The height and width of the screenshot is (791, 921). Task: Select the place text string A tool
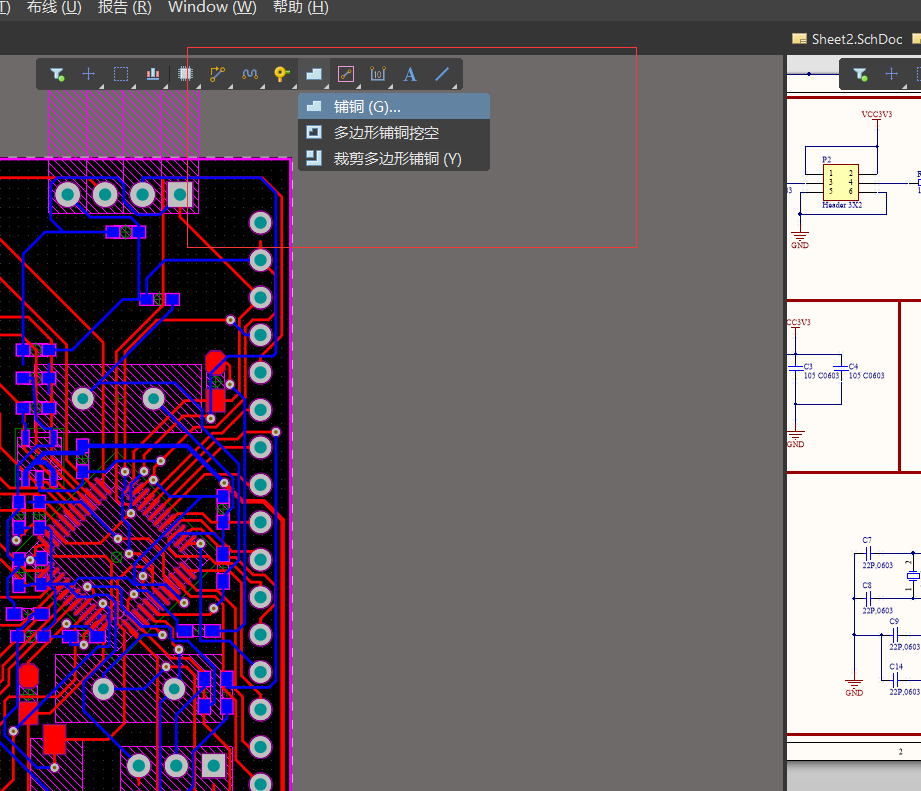(x=410, y=74)
